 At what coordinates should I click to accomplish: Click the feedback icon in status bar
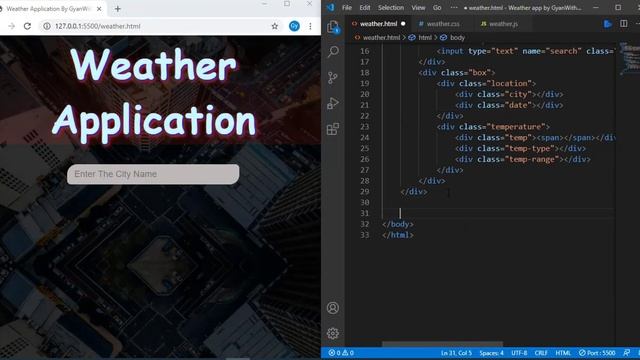coord(627,353)
